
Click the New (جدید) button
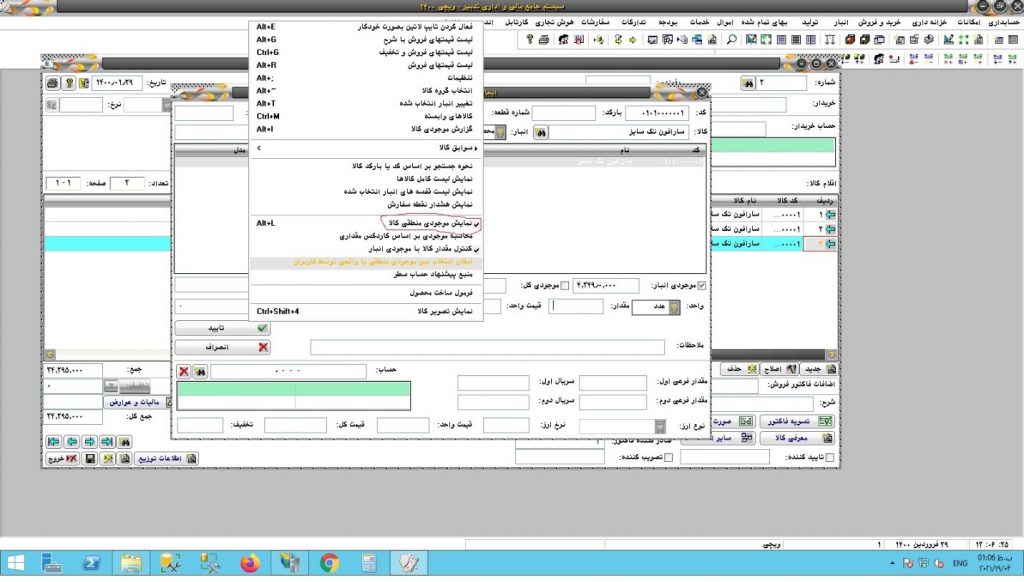pyautogui.click(x=819, y=369)
